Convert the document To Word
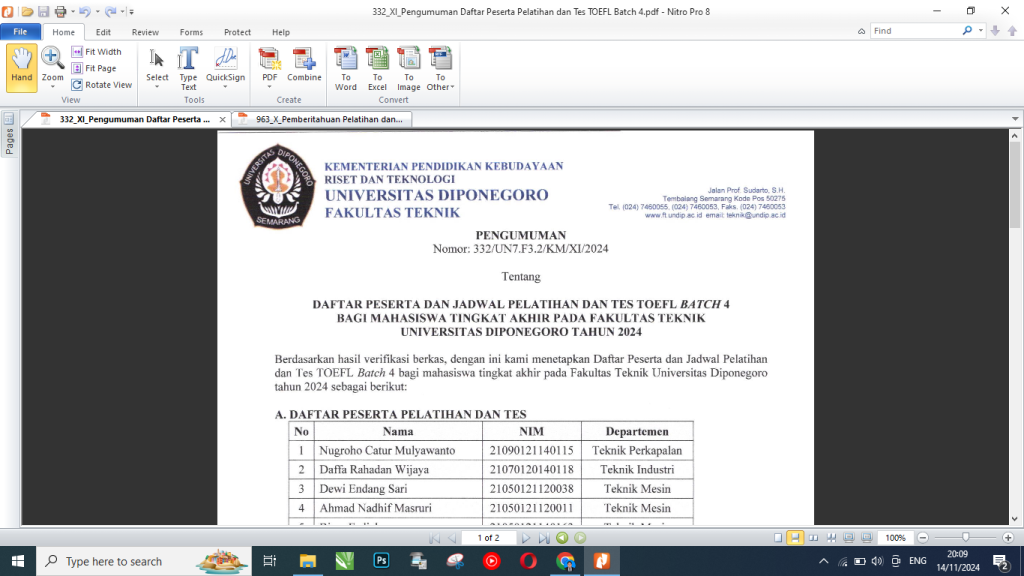The width and height of the screenshot is (1024, 576). tap(345, 69)
